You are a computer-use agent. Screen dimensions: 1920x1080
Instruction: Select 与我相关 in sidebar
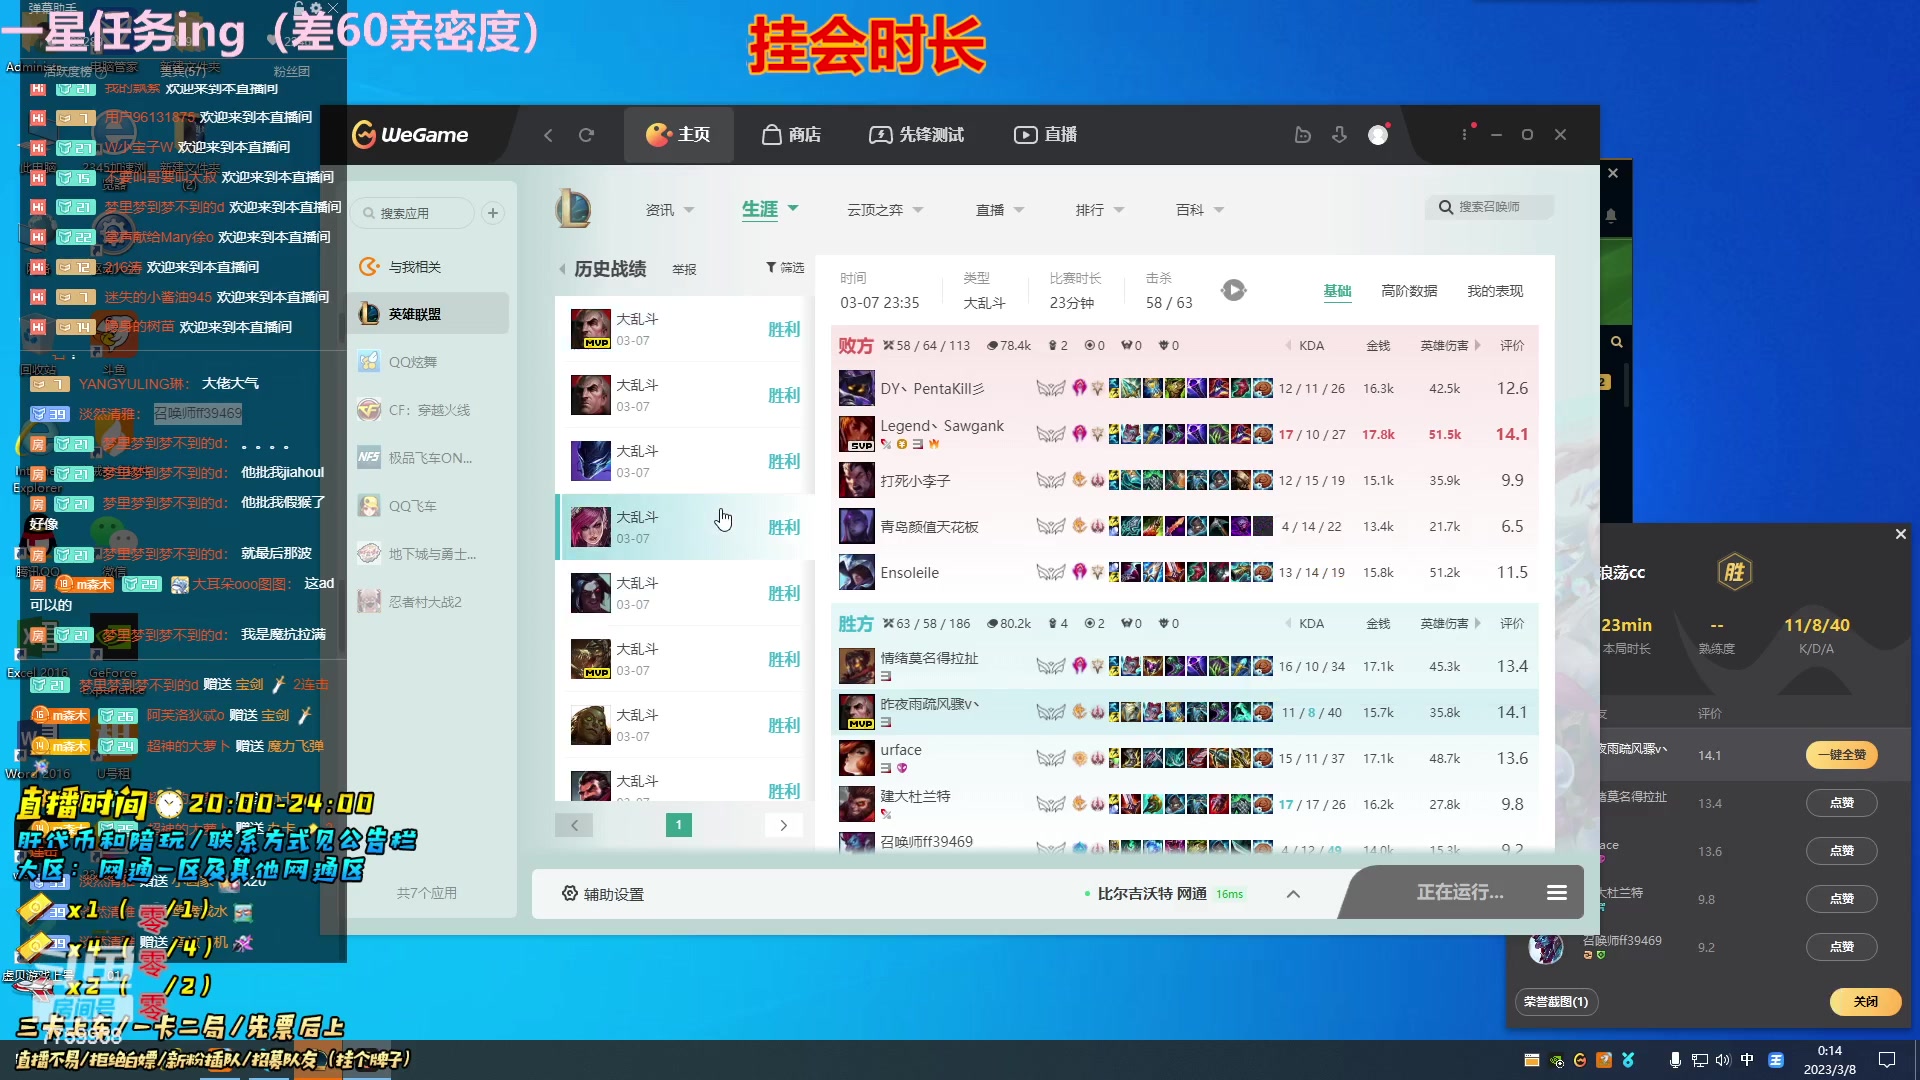pyautogui.click(x=429, y=267)
